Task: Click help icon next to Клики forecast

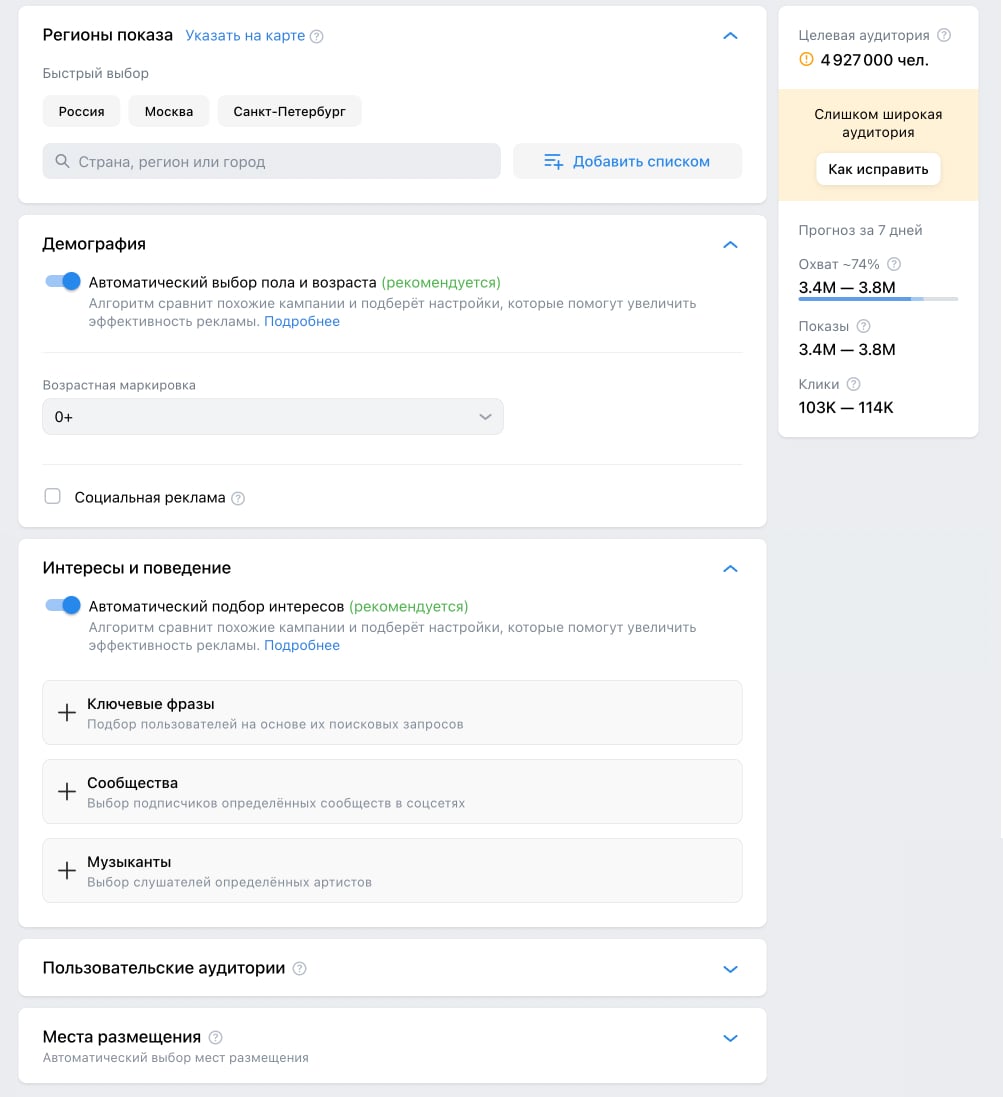Action: 854,383
